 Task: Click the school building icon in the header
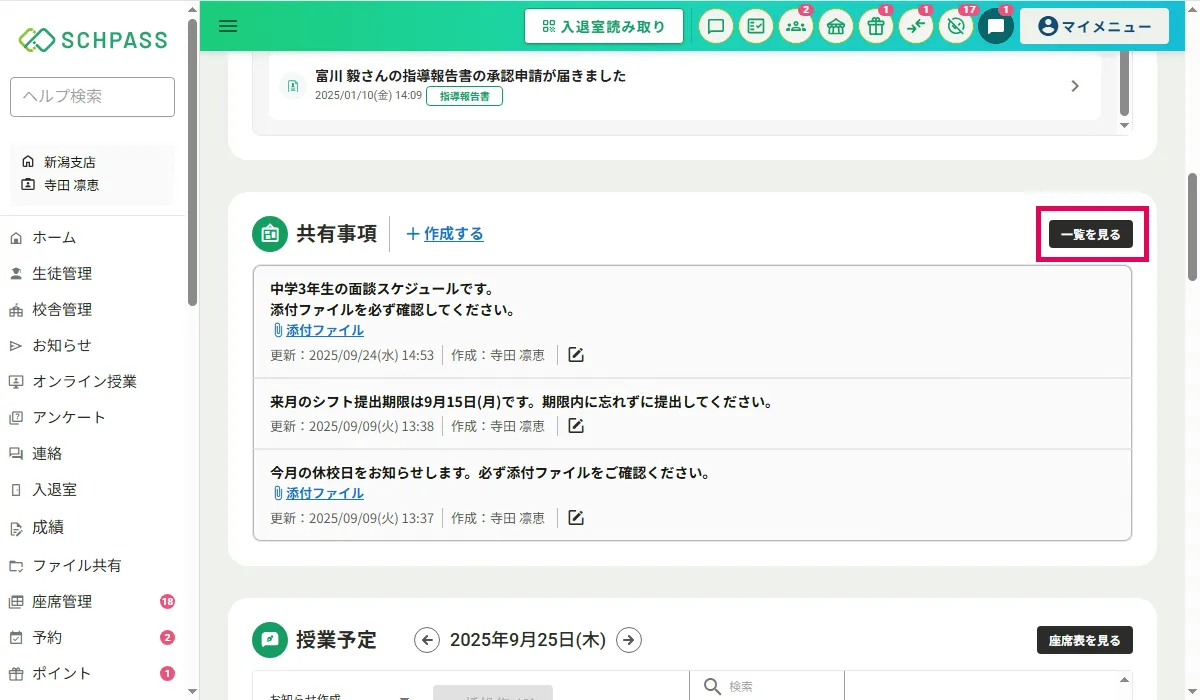tap(835, 27)
